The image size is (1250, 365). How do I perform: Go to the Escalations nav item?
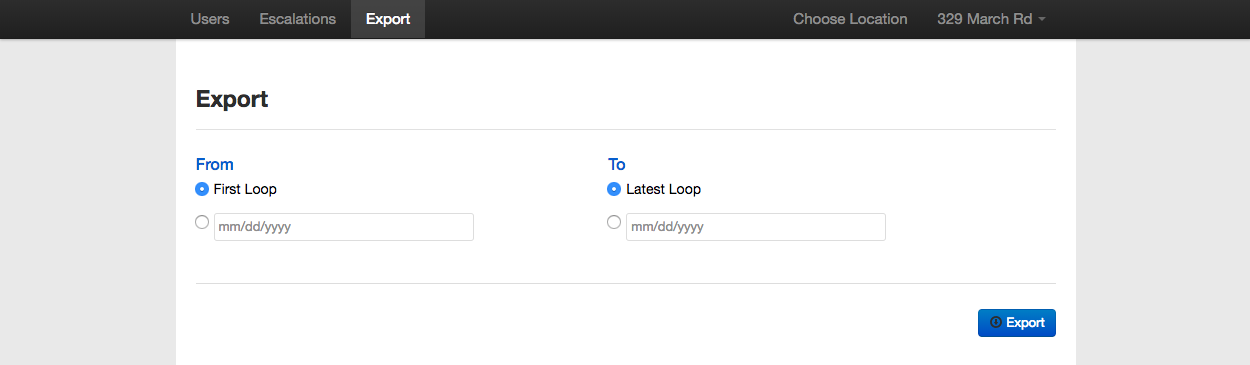[297, 19]
